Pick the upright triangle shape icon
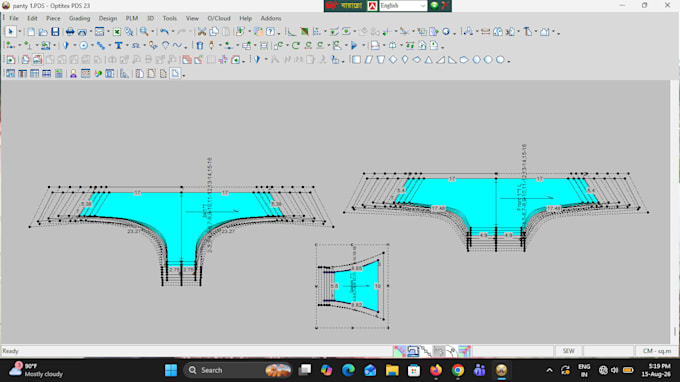Viewport: 680px width, 382px height. pyautogui.click(x=428, y=60)
